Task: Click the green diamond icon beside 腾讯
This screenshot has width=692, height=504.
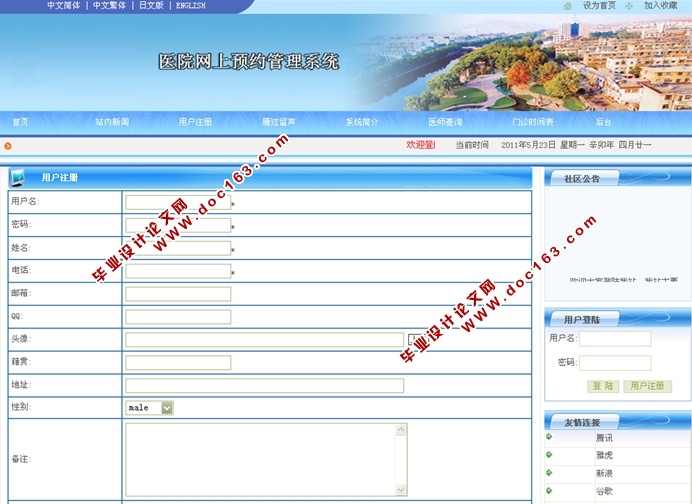Action: 549,436
